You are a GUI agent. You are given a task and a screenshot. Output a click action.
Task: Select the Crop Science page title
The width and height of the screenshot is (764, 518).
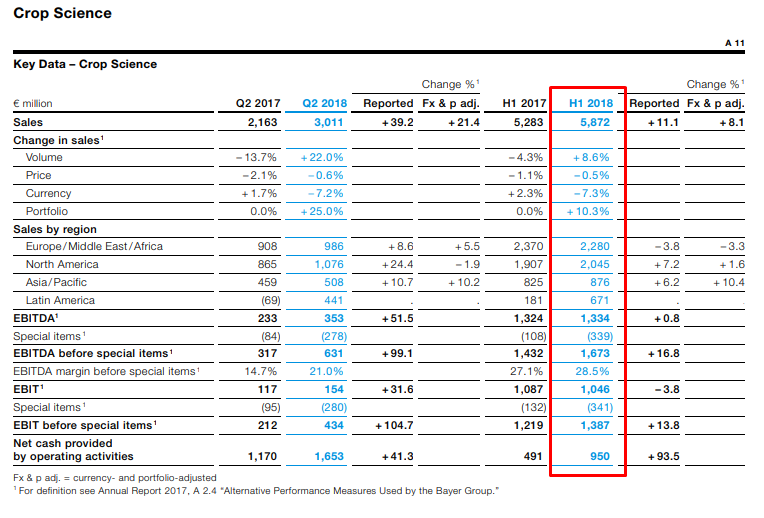[x=62, y=14]
